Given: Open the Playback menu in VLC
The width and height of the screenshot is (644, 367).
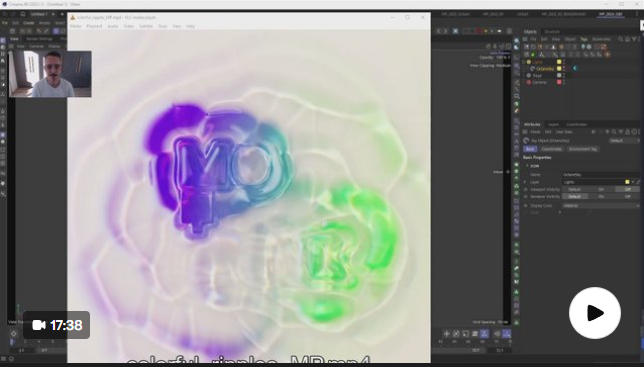Looking at the screenshot, I should (x=94, y=26).
